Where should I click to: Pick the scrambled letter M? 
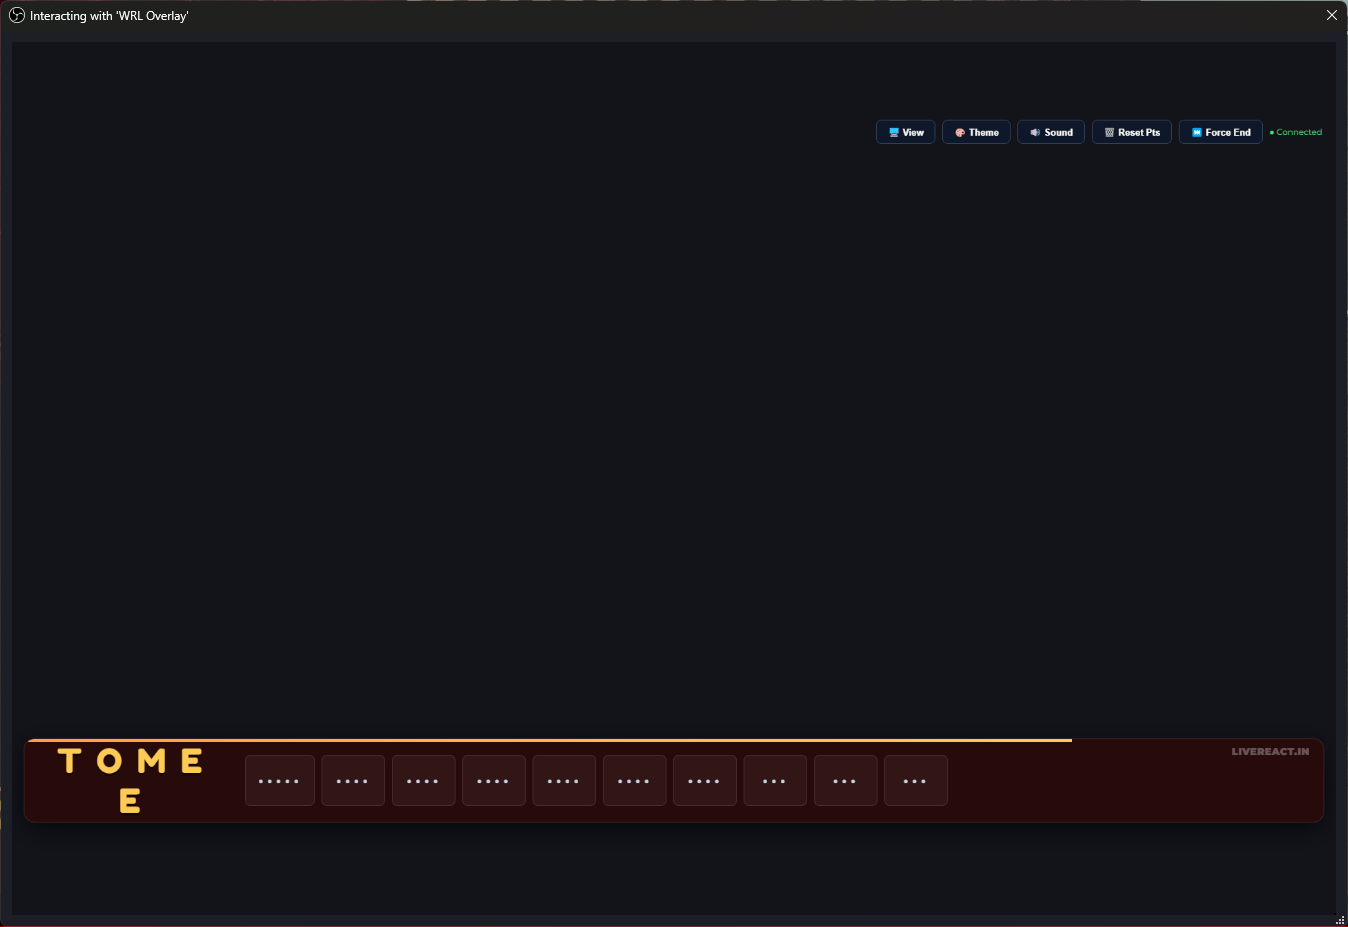pyautogui.click(x=152, y=762)
